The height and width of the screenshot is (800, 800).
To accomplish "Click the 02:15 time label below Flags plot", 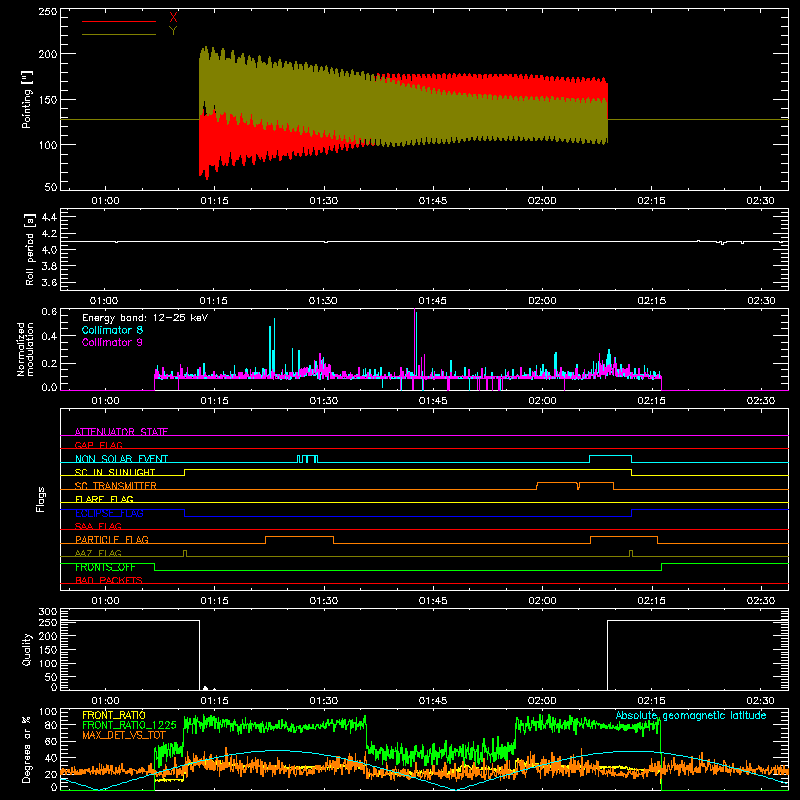I will 651,601.
